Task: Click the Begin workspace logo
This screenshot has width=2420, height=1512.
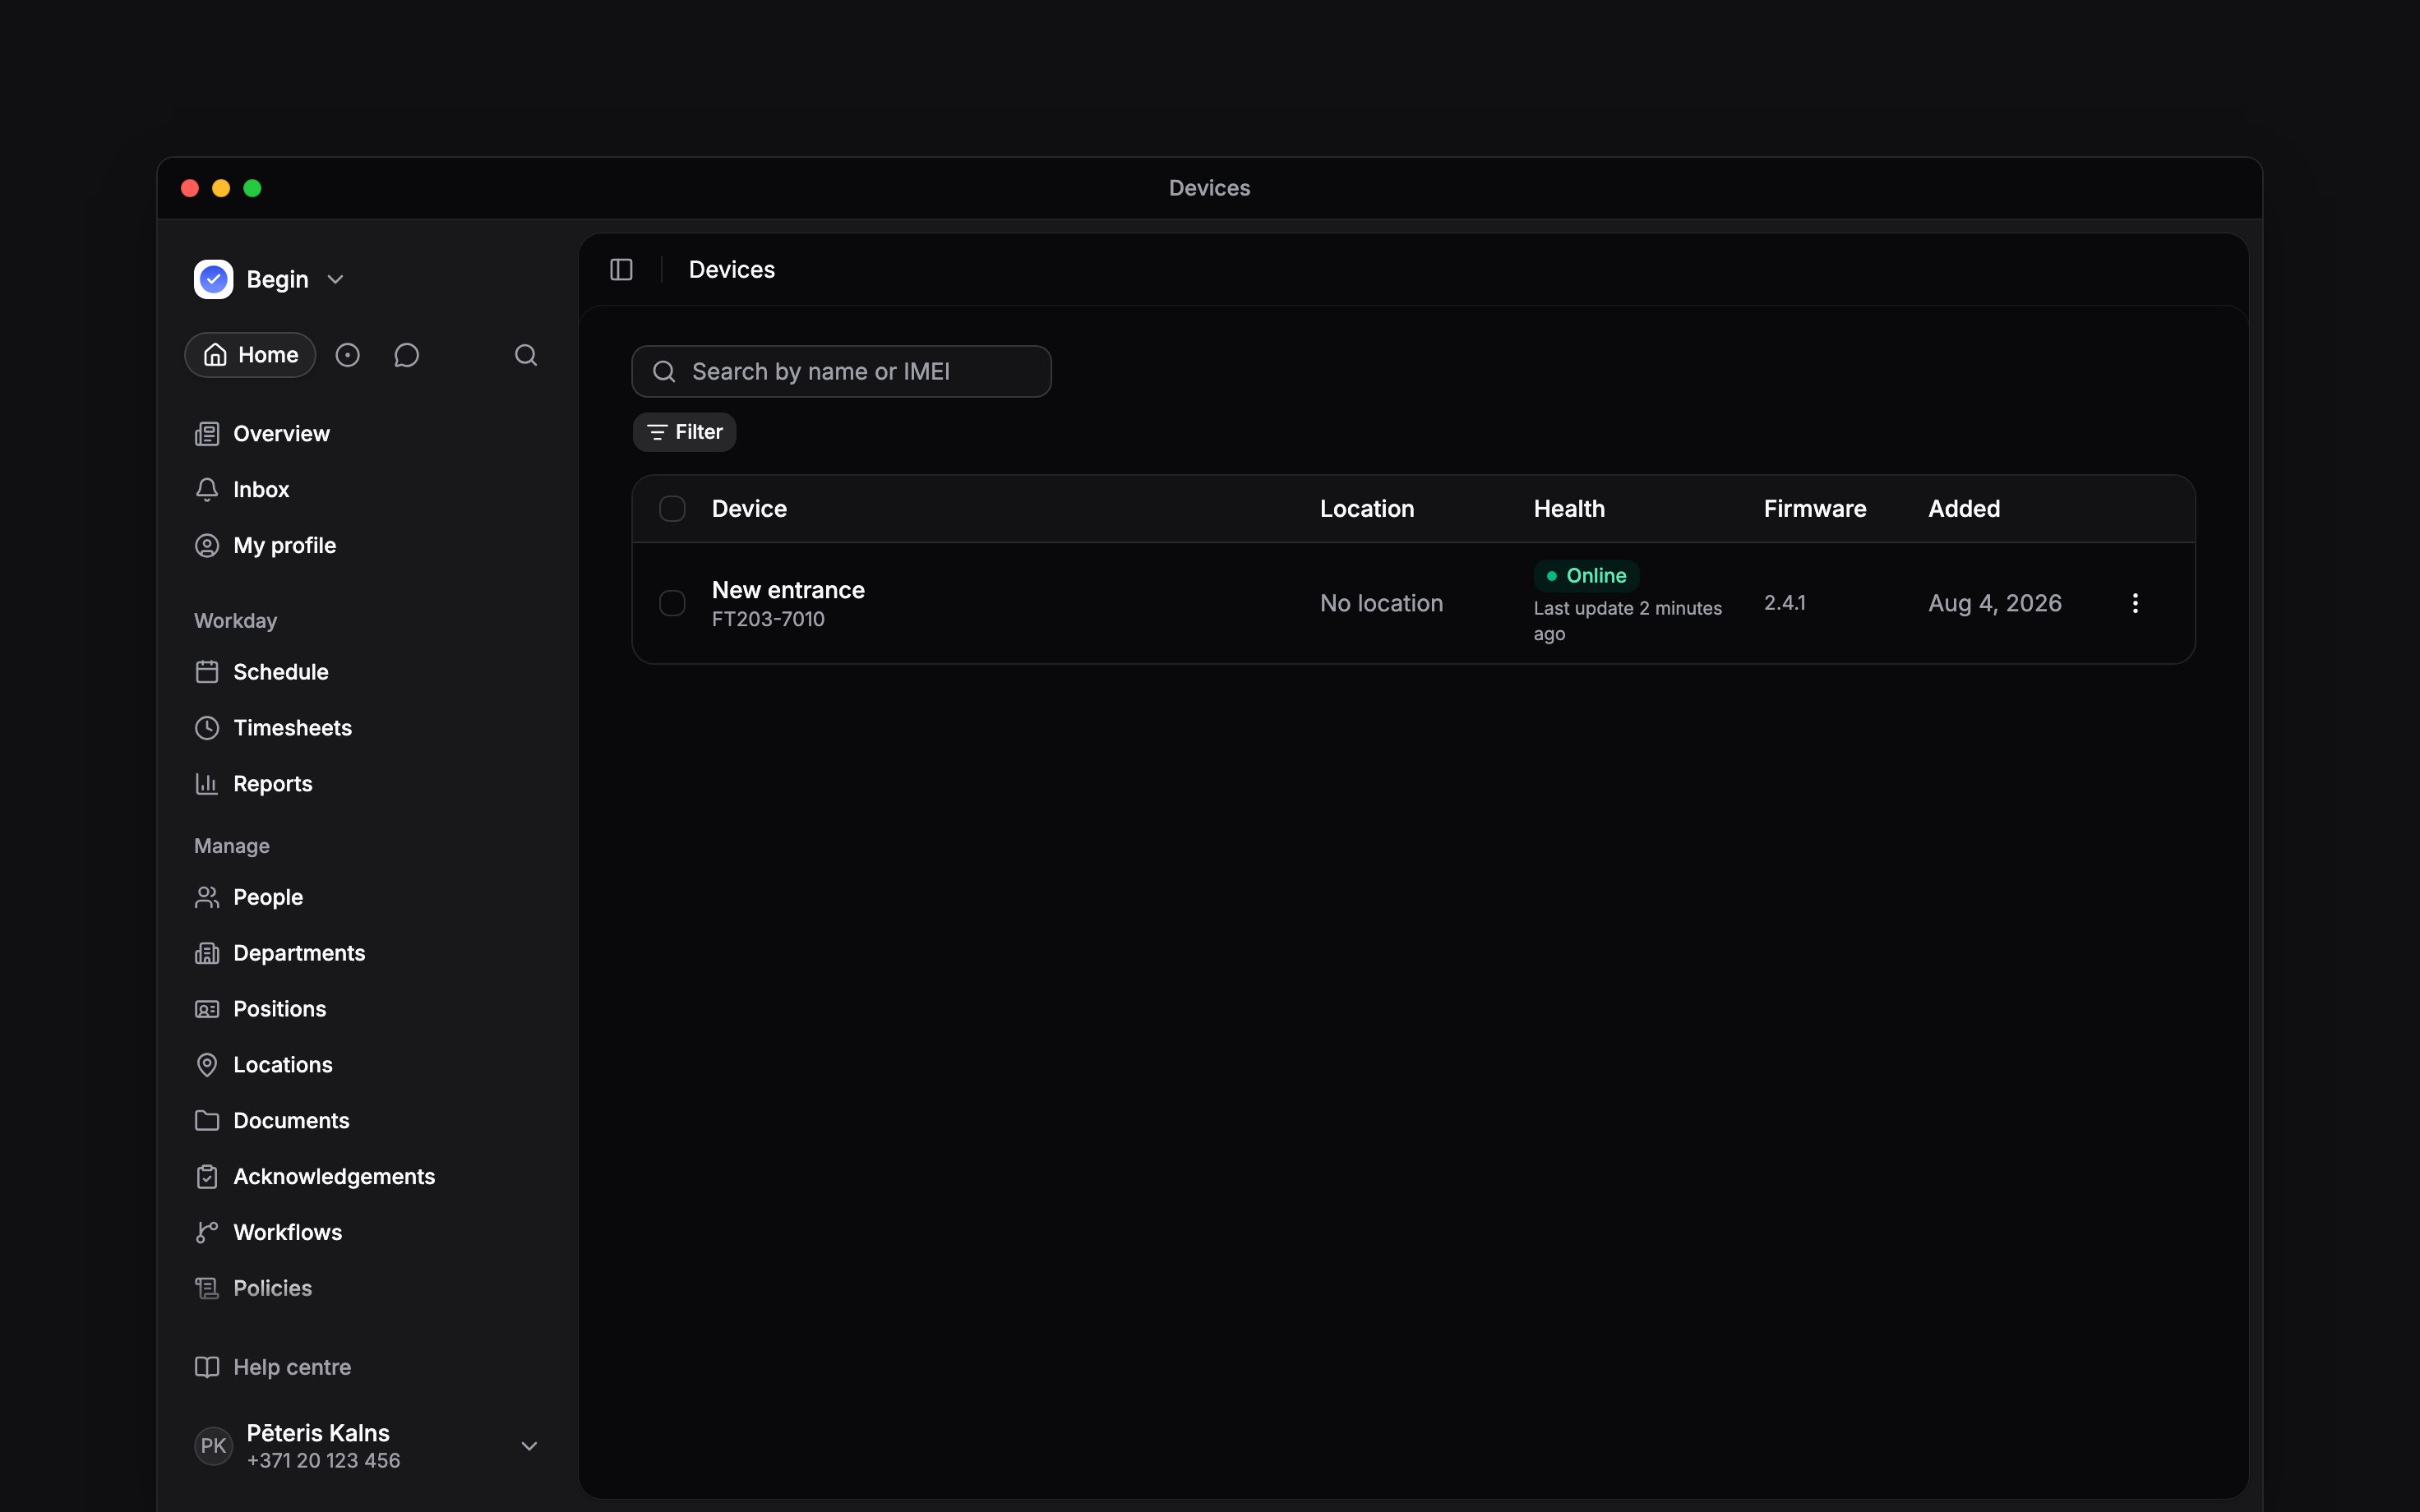Action: tap(213, 279)
